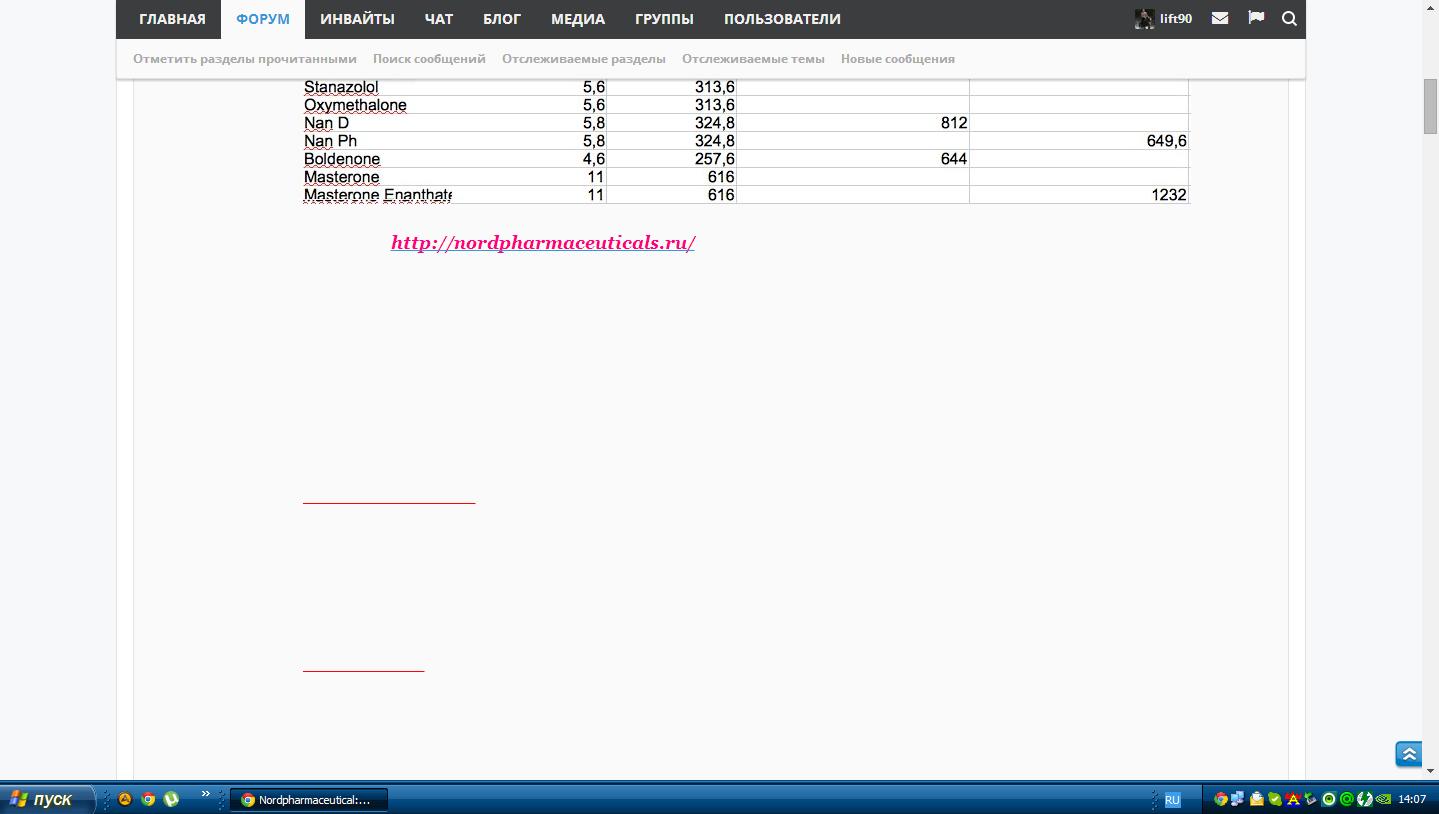Select the ПОЛЬЗОВАТЕЛИ menu item
The height and width of the screenshot is (814, 1439).
point(782,19)
